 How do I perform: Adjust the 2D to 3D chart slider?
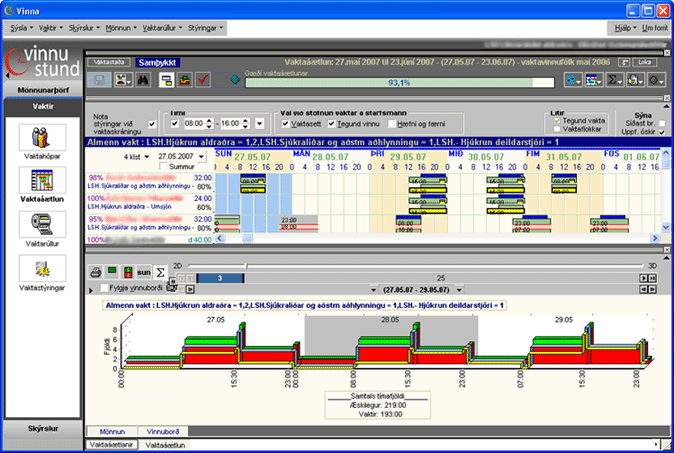[x=246, y=266]
